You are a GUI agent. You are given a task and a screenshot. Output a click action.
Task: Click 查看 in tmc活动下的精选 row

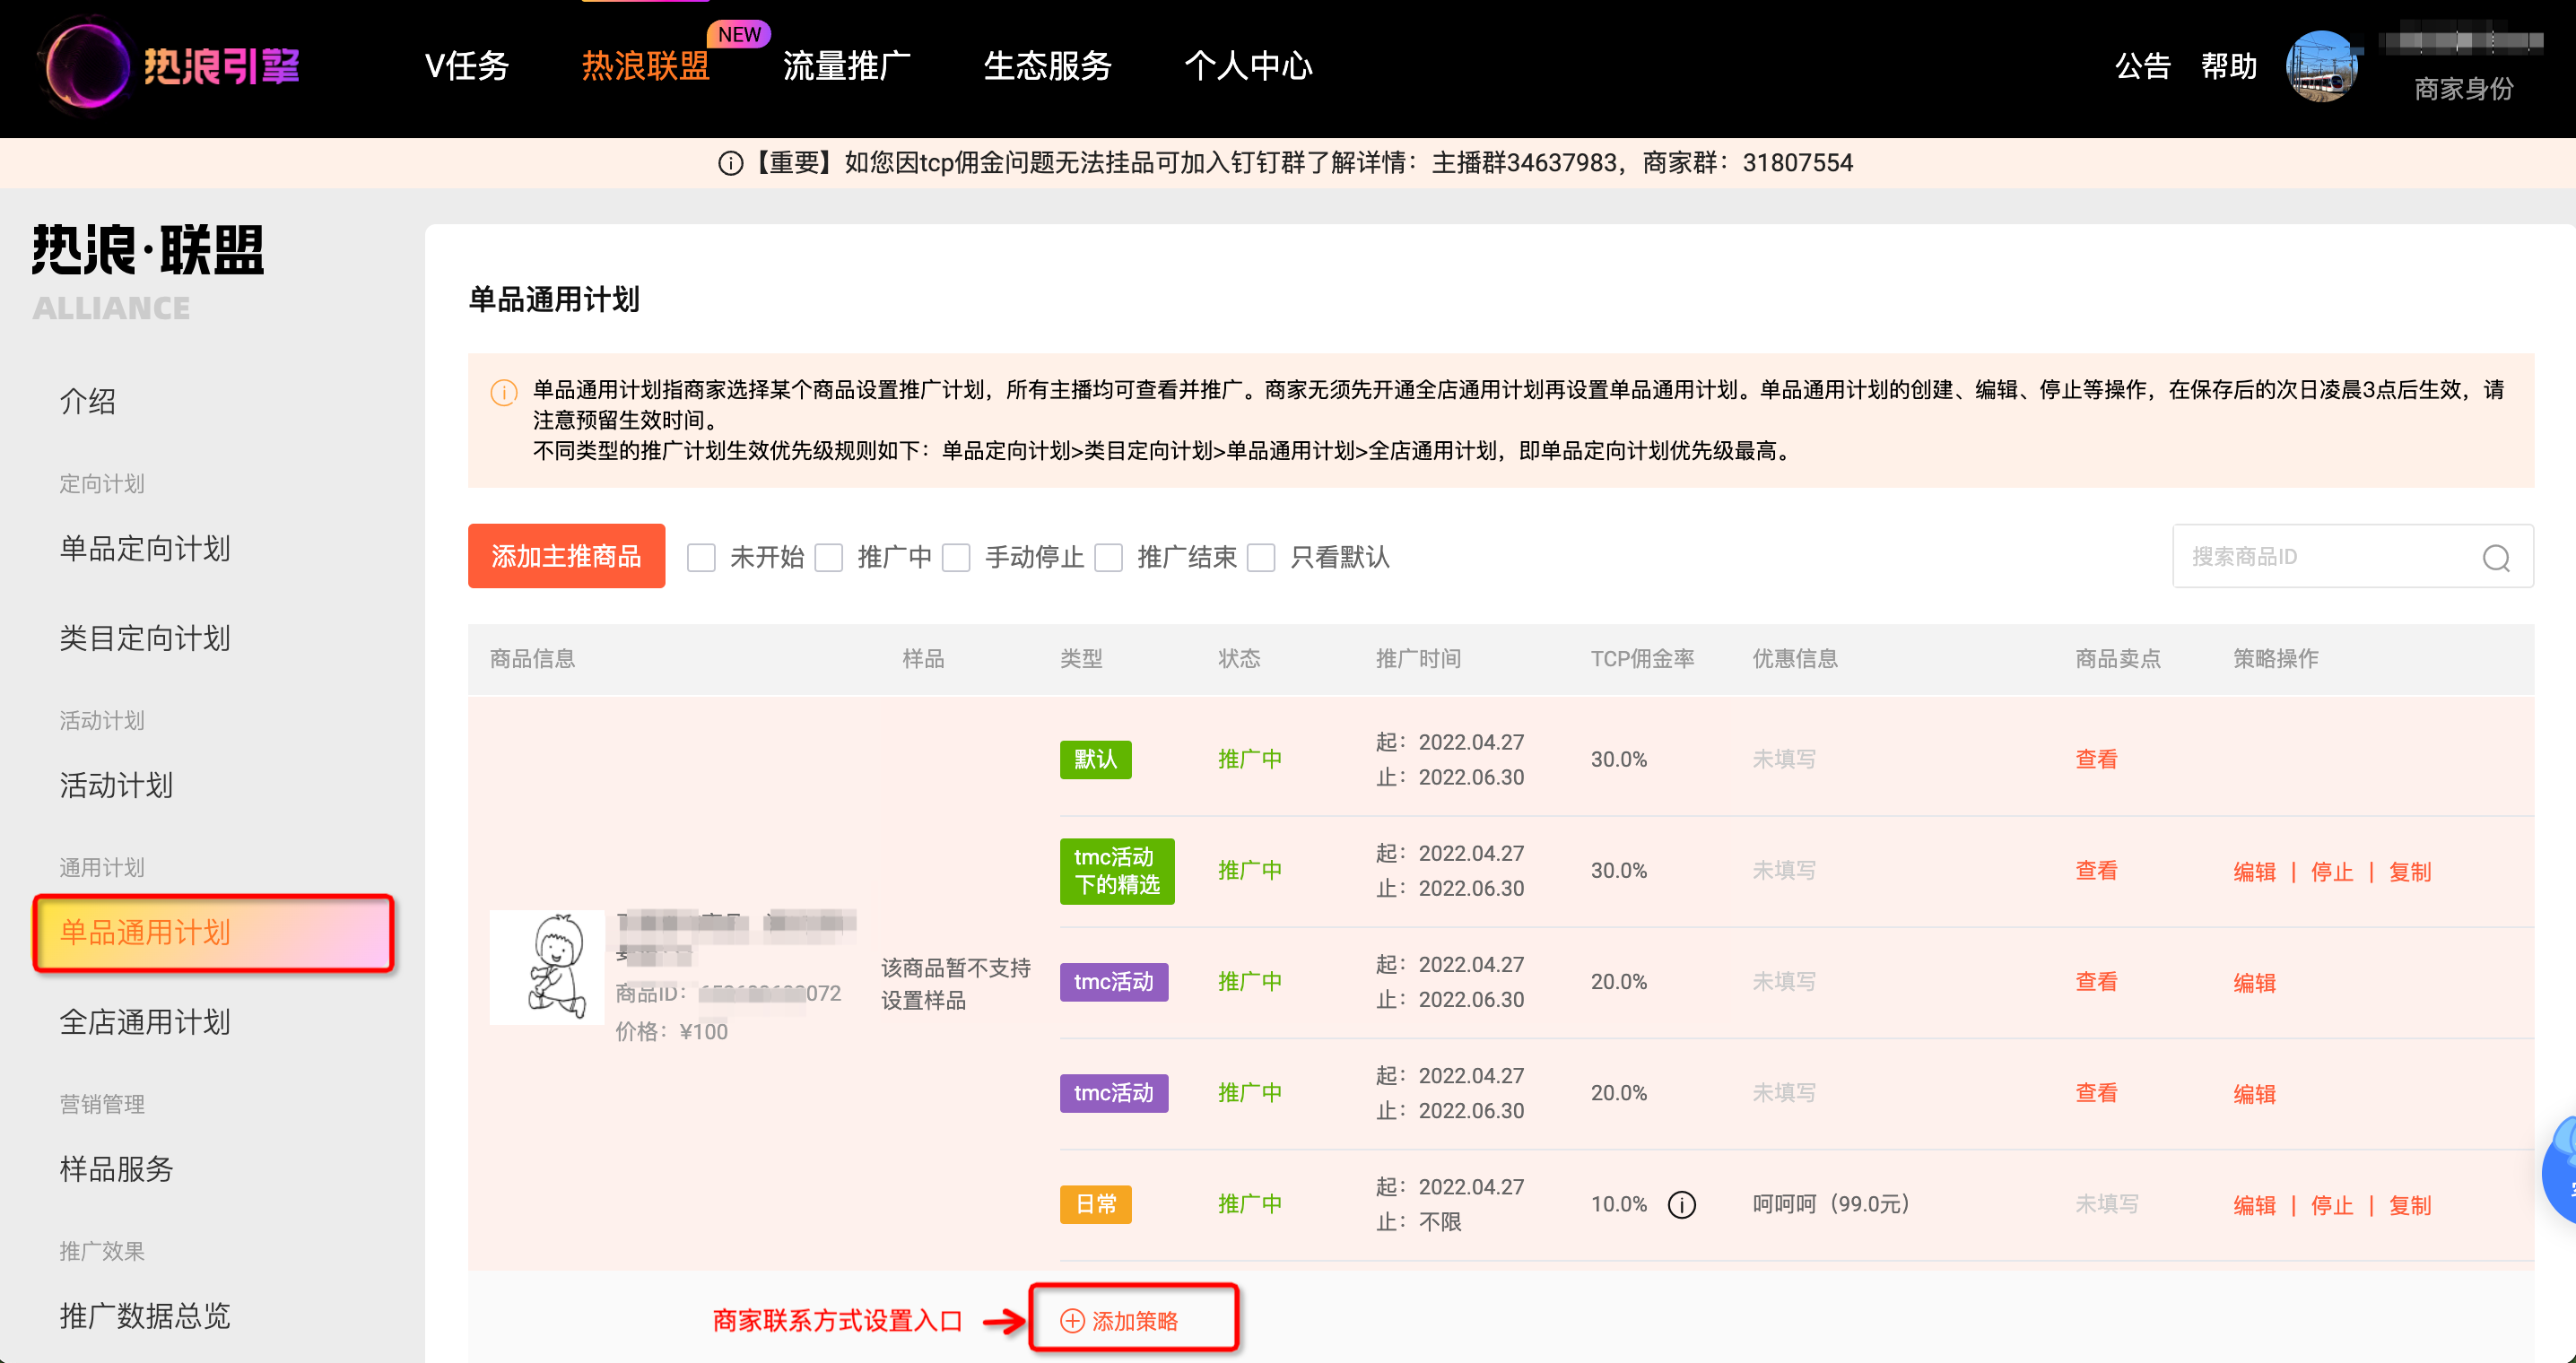pyautogui.click(x=2096, y=871)
